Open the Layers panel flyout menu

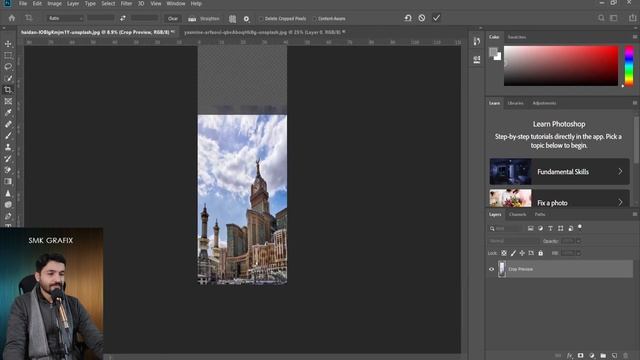635,214
